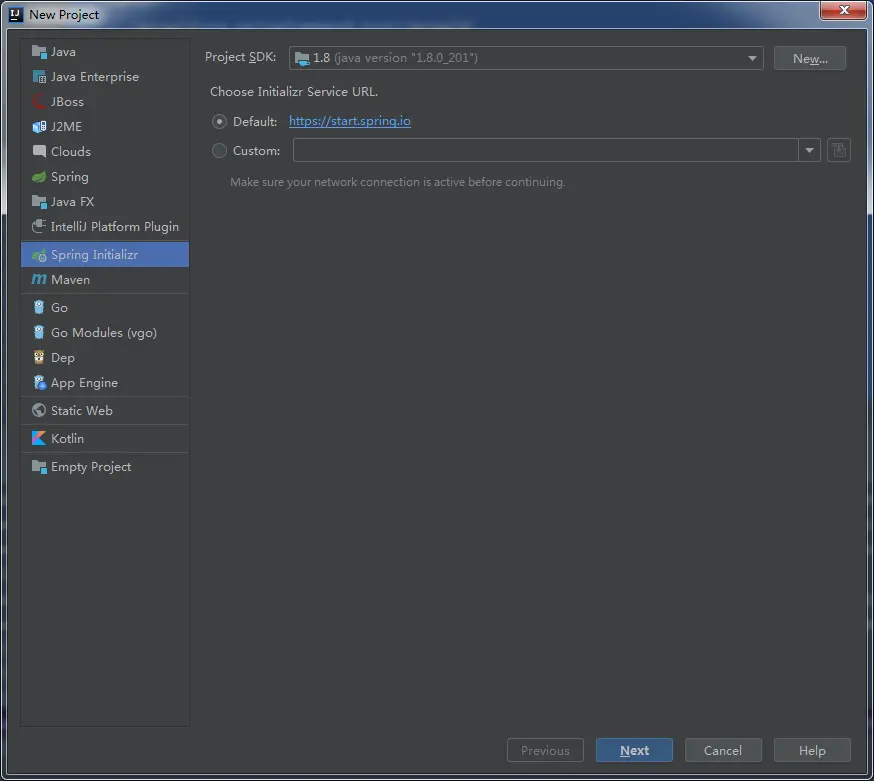Select JBoss in the project list
874x781 pixels.
[105, 101]
